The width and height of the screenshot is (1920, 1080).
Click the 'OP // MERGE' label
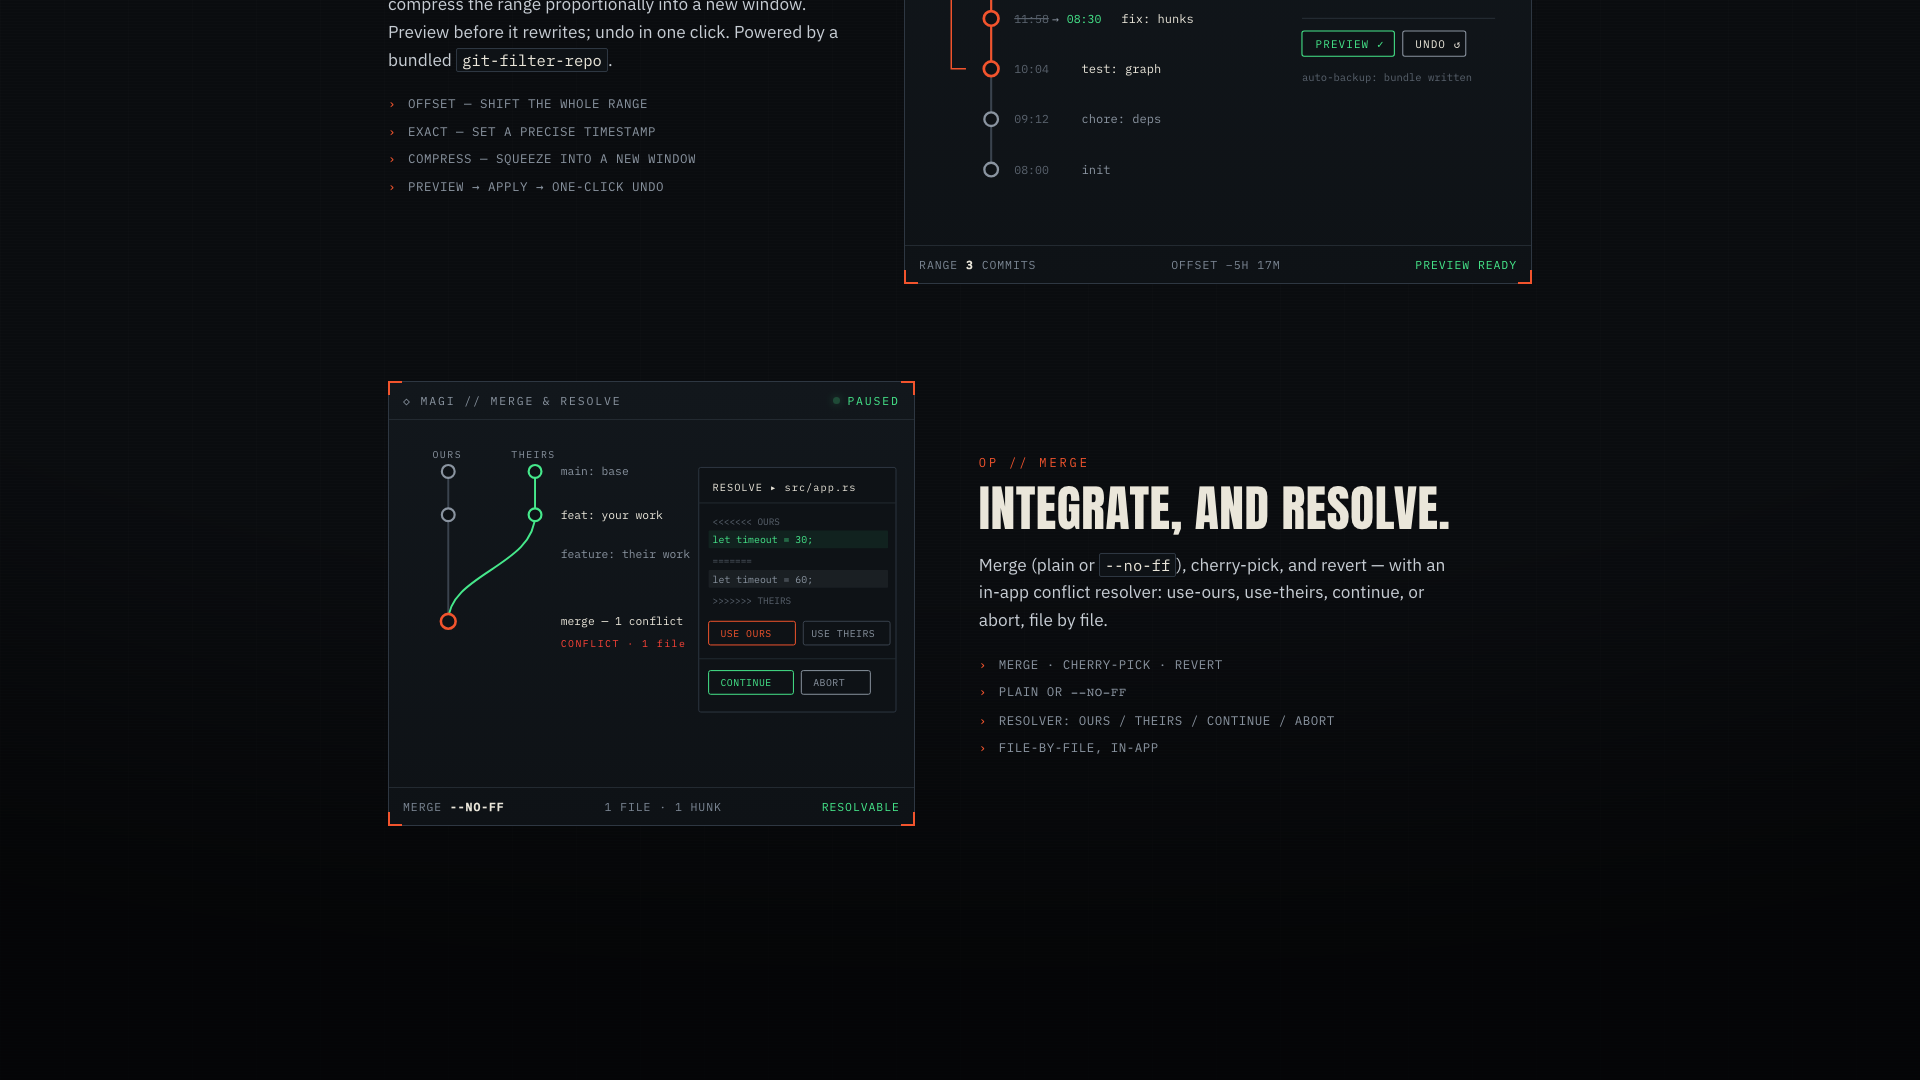click(x=1034, y=463)
